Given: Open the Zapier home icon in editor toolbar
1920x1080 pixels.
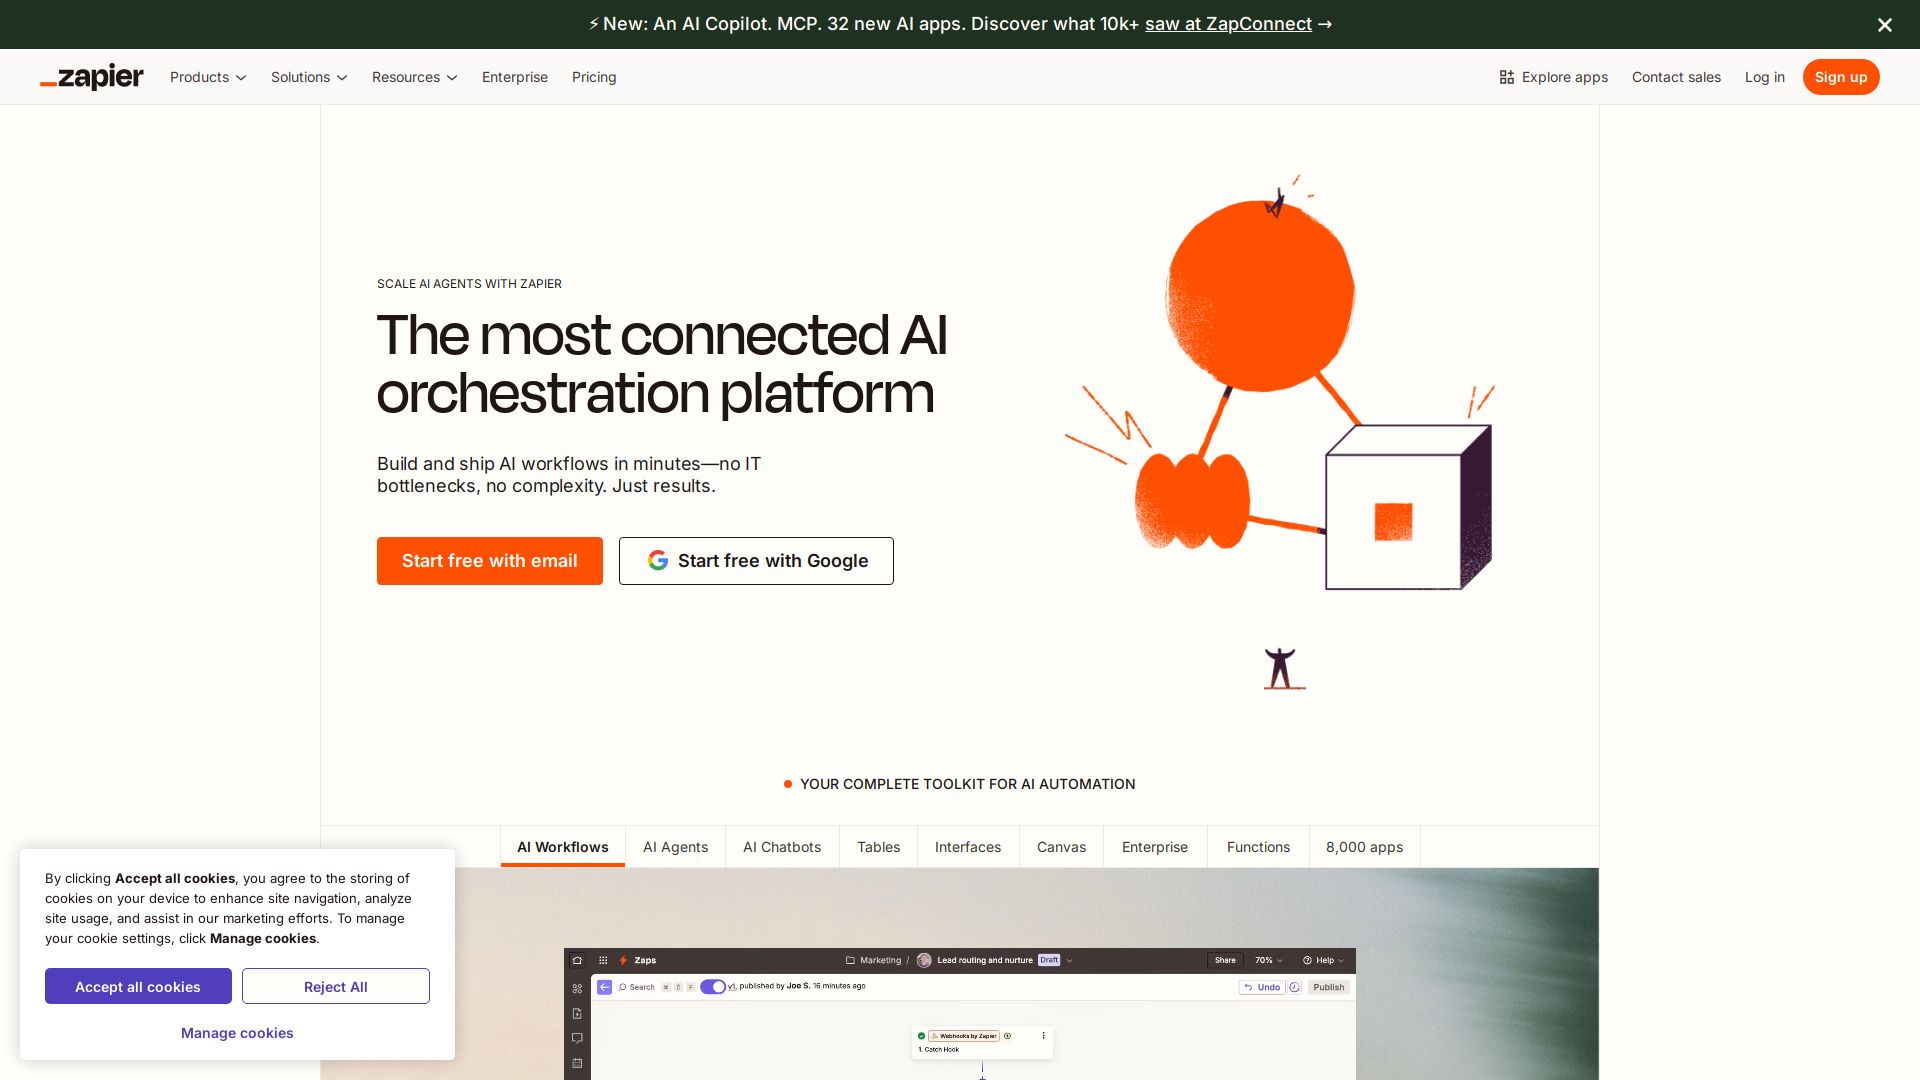Looking at the screenshot, I should tap(577, 960).
